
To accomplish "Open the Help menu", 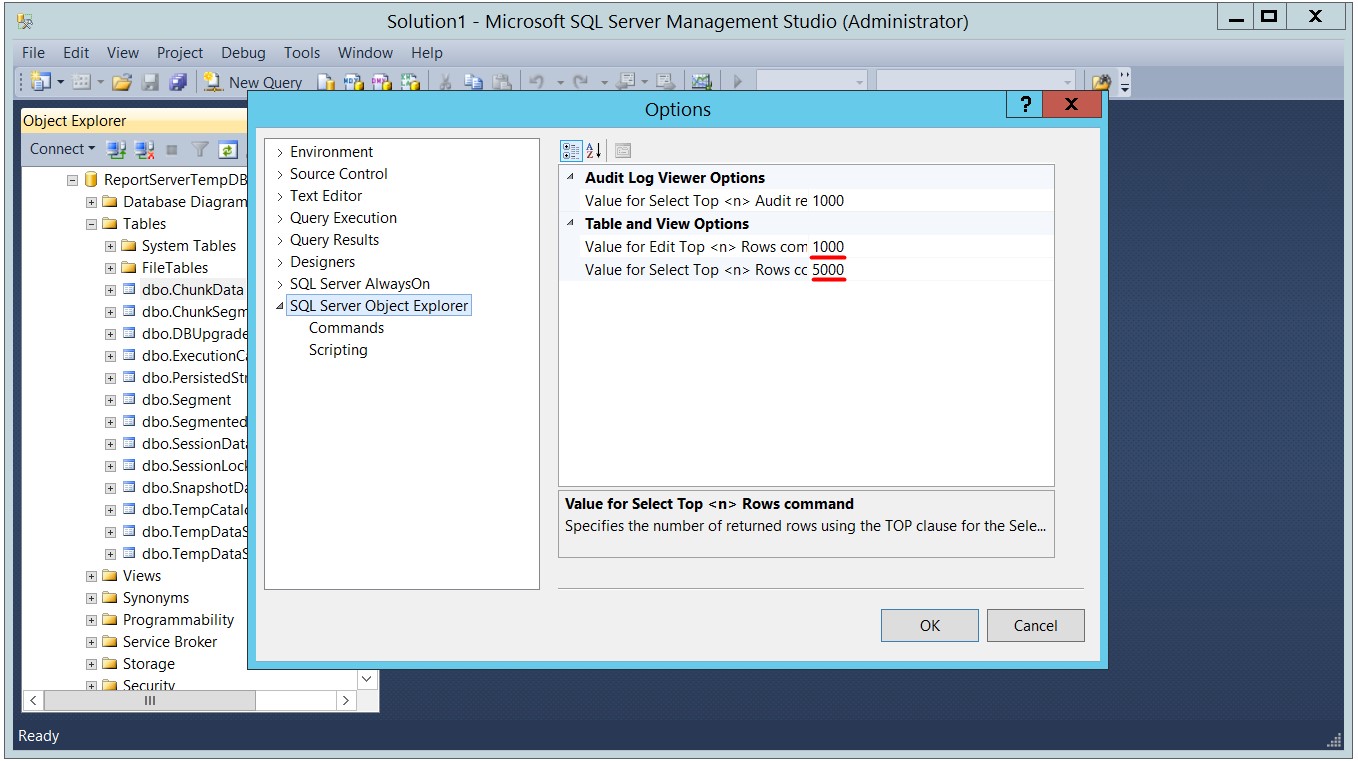I will [x=427, y=52].
